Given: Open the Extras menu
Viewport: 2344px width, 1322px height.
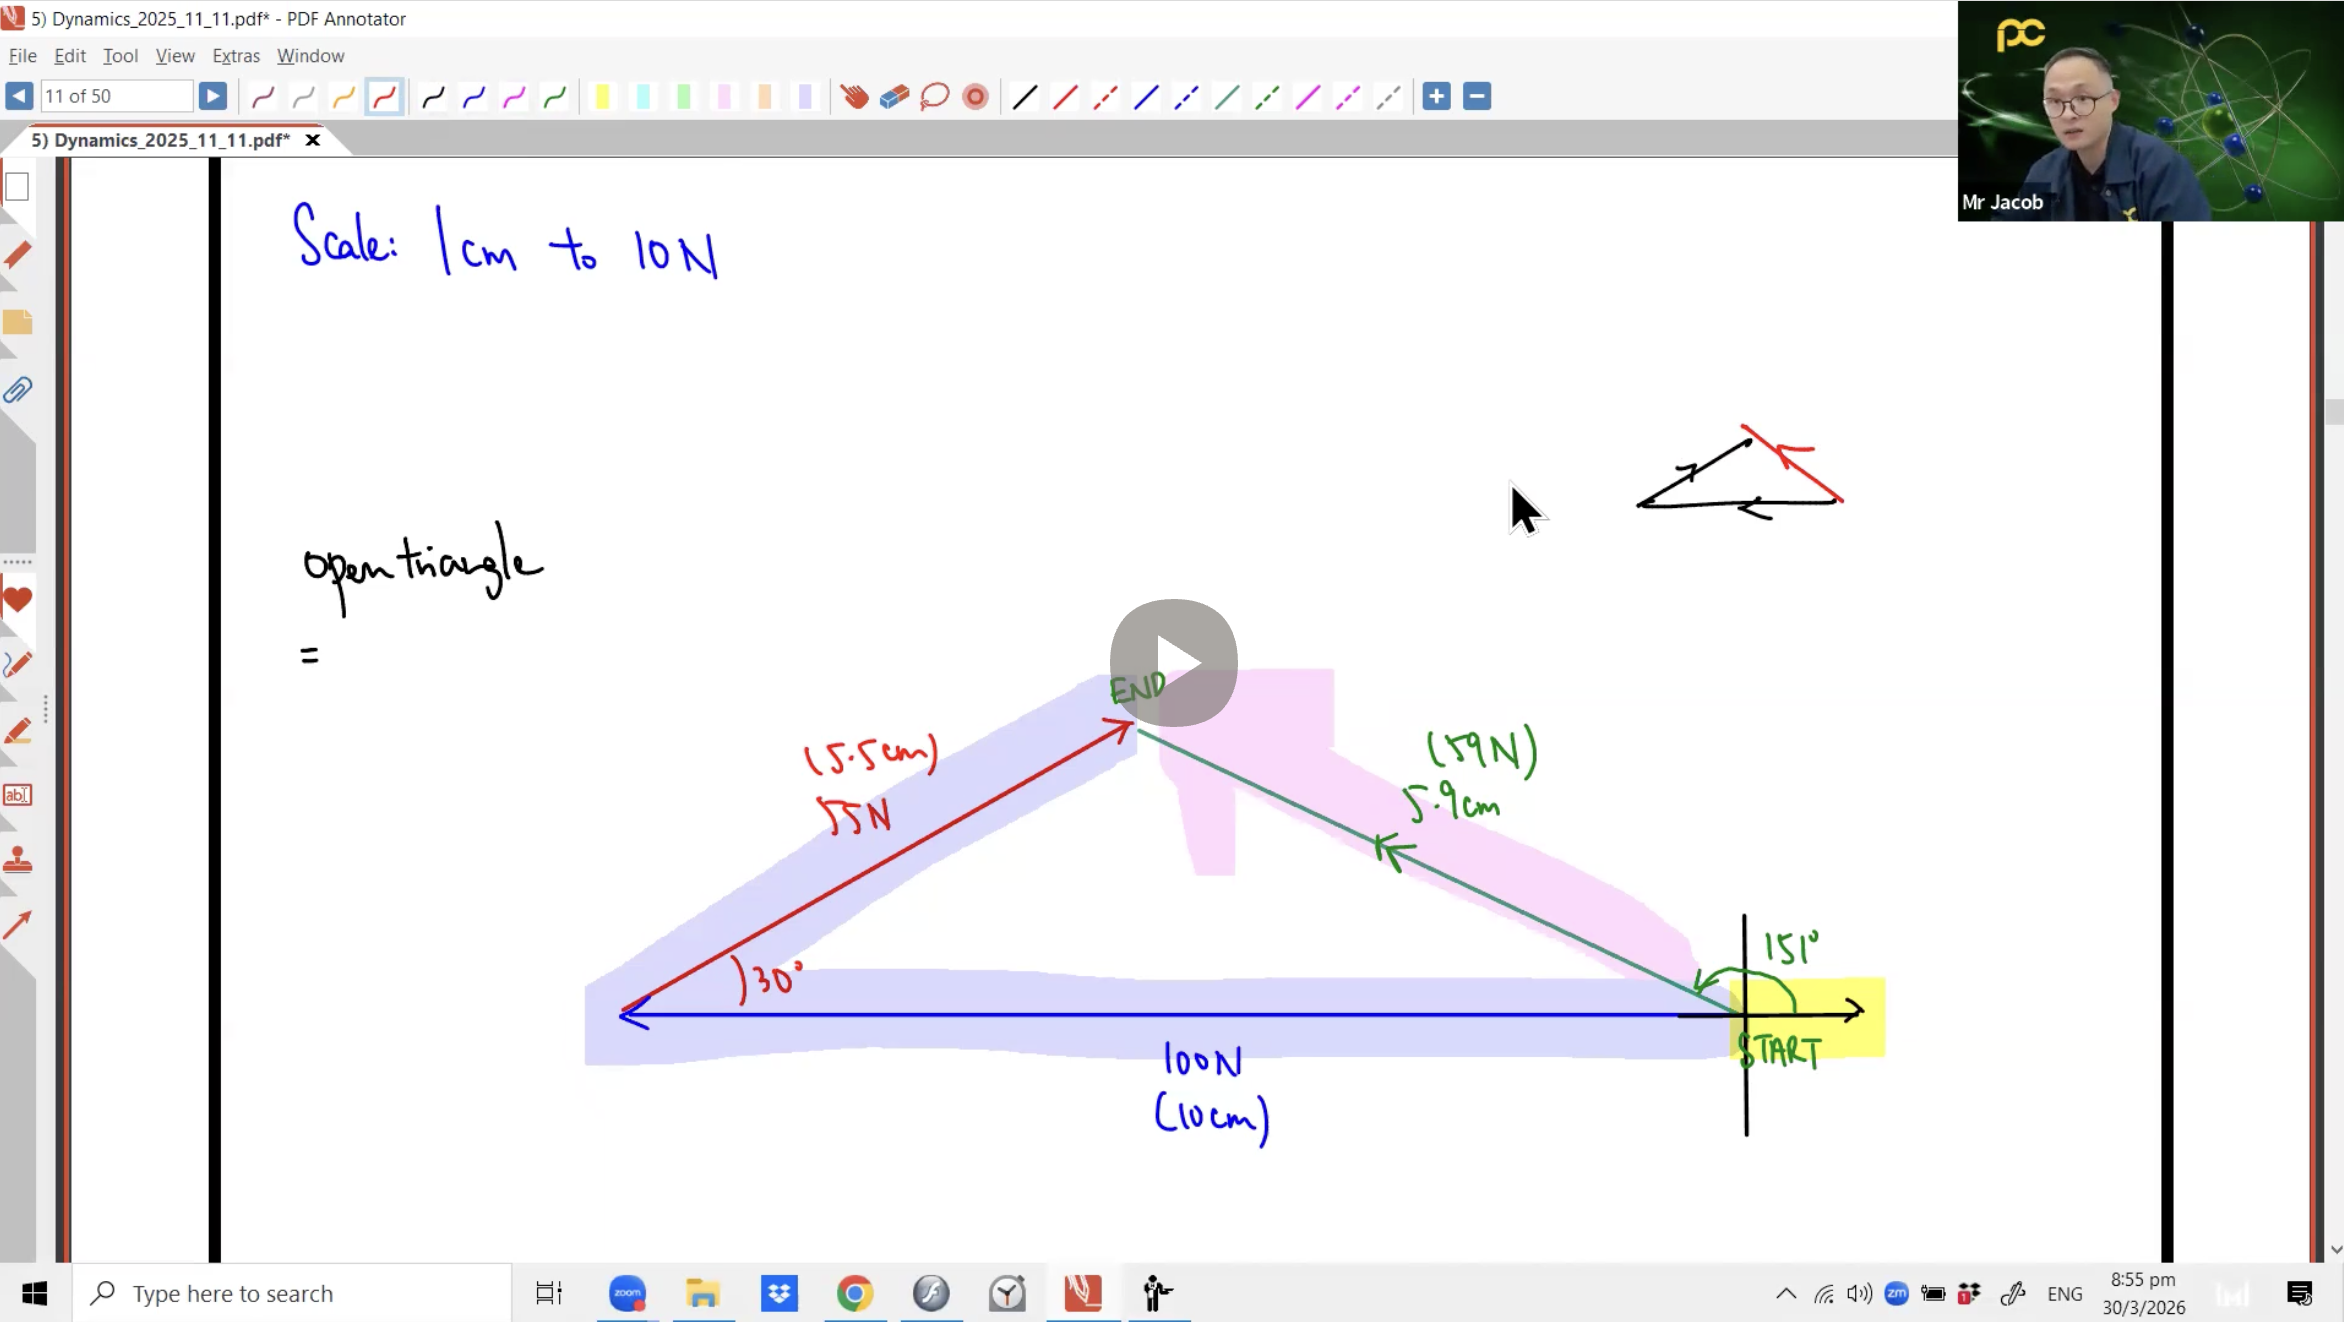Looking at the screenshot, I should (x=236, y=56).
